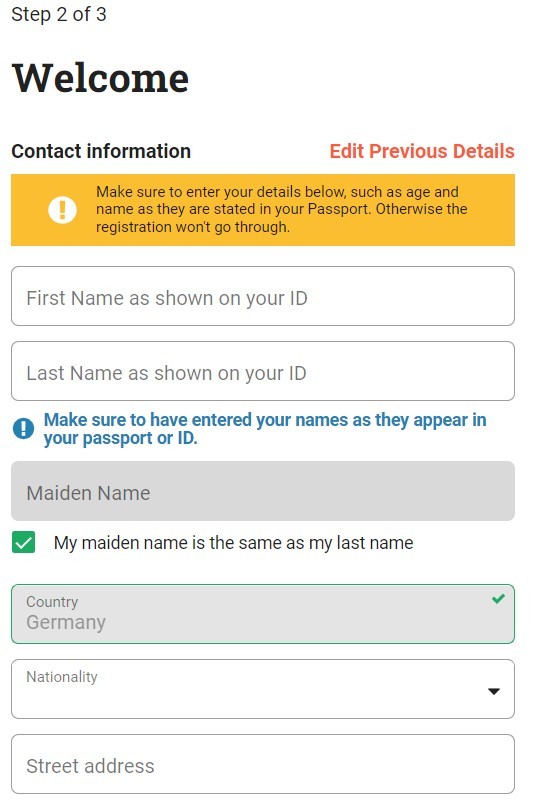Open the Nationality dropdown arrow
542x804 pixels.
494,691
